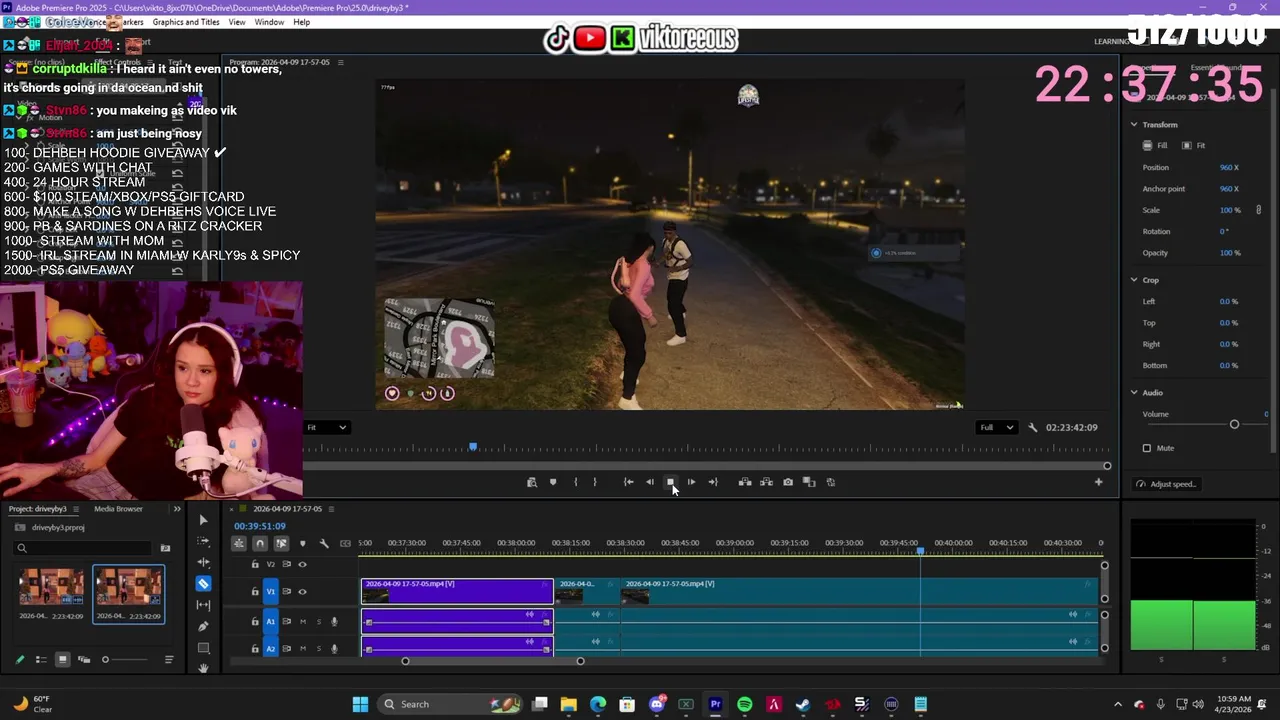Image resolution: width=1280 pixels, height=720 pixels.
Task: Click the Fill button under Transform
Action: pyautogui.click(x=1155, y=146)
